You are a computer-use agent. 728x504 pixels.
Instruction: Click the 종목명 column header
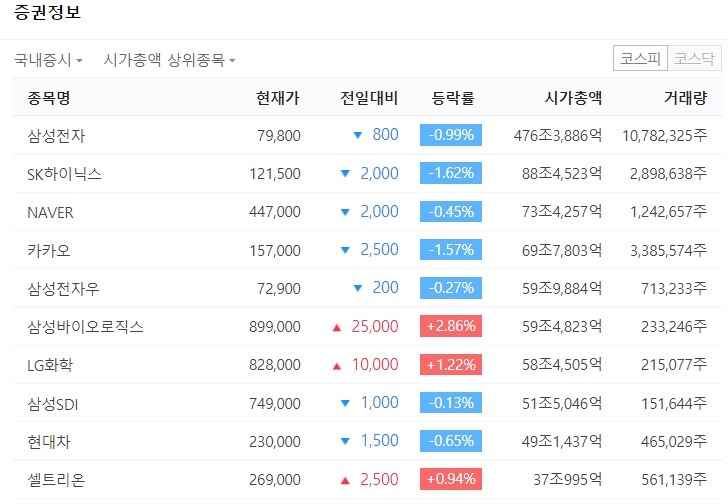click(x=49, y=97)
